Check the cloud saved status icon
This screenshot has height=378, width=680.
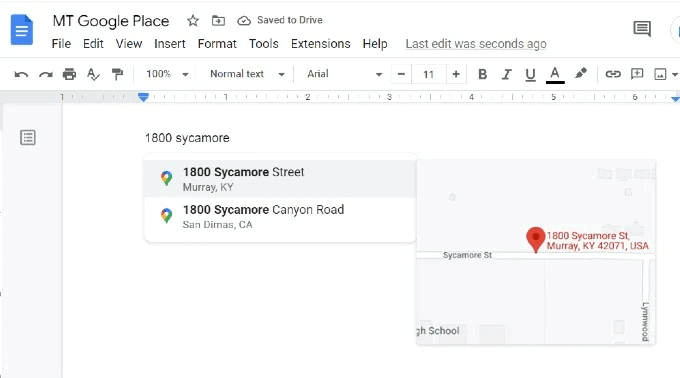pos(244,20)
